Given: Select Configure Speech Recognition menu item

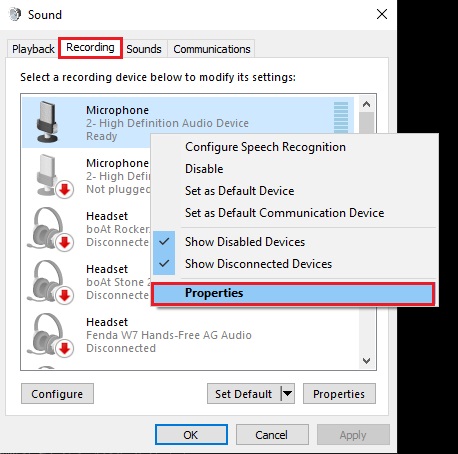Looking at the screenshot, I should coord(265,147).
